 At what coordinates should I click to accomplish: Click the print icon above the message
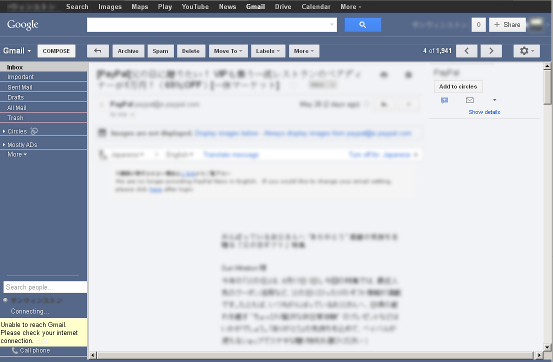point(384,74)
